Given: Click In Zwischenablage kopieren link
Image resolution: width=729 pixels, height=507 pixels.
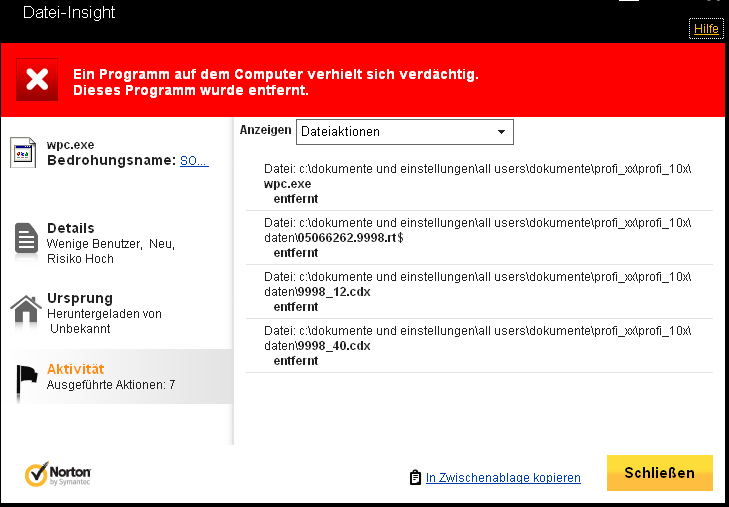Looking at the screenshot, I should (503, 478).
